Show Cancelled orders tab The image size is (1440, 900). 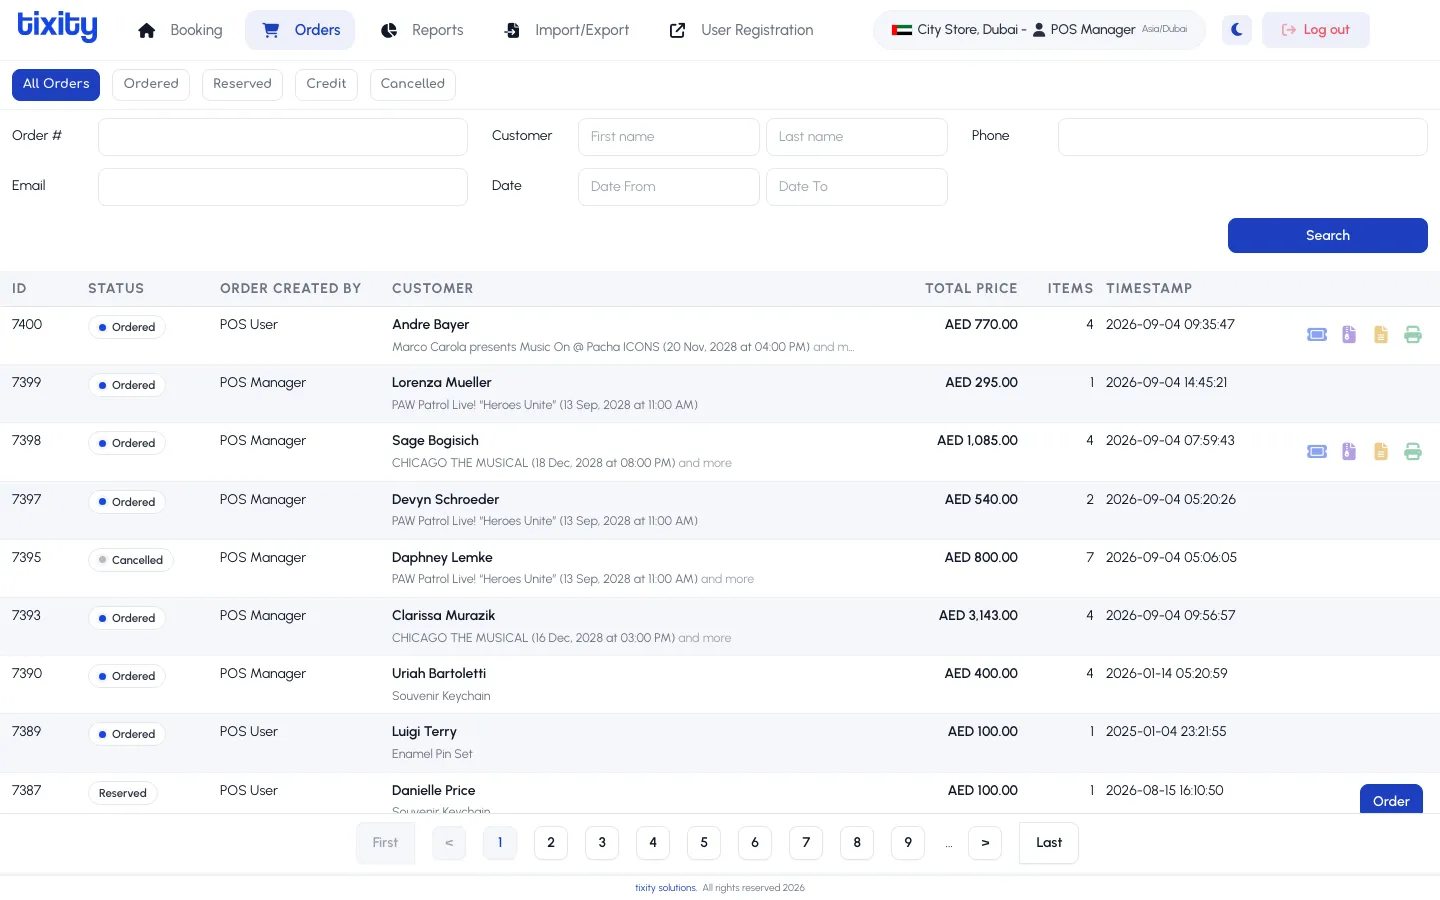point(413,84)
